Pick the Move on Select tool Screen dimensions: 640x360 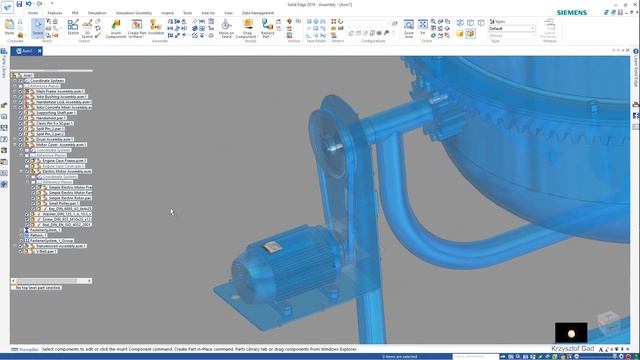click(x=226, y=29)
